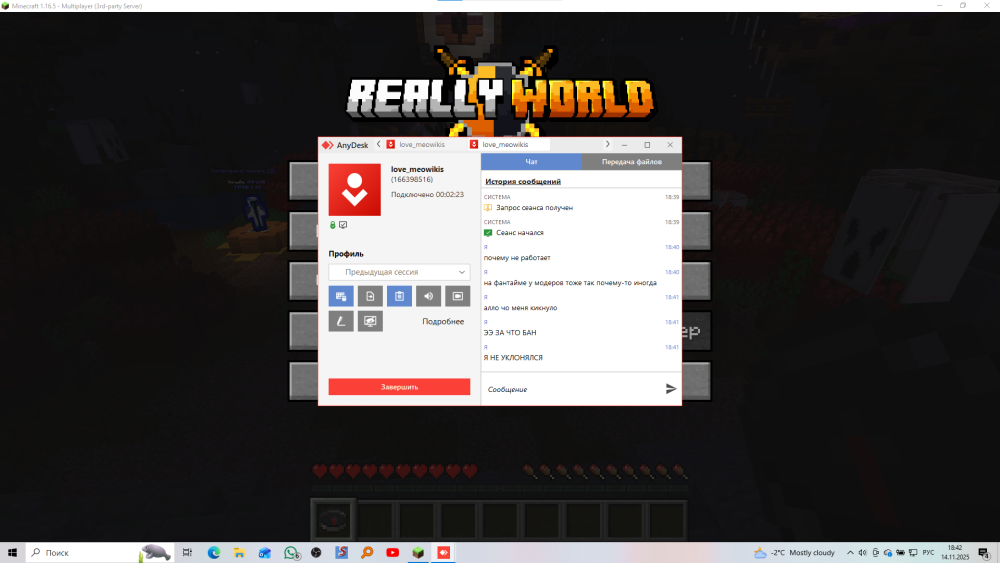Click the green session started check icon

[488, 233]
